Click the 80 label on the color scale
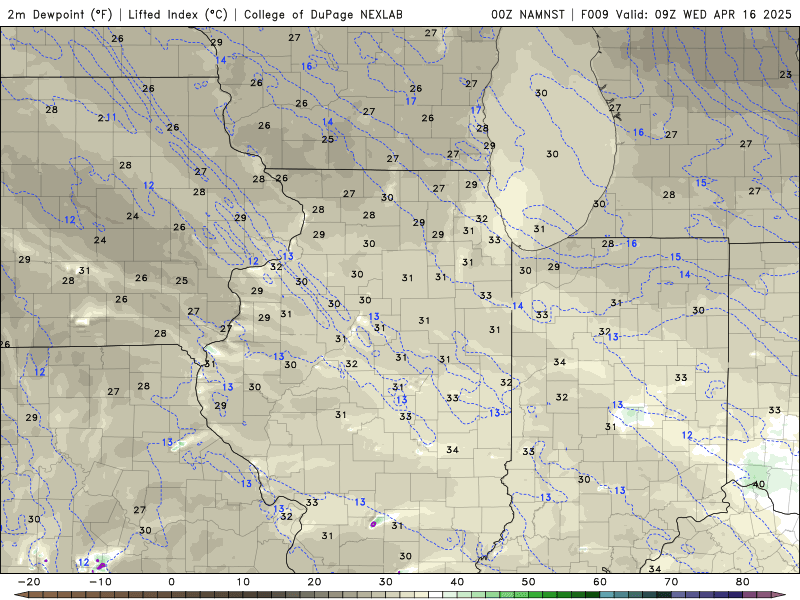Screen dimensions: 800x600 (743, 582)
